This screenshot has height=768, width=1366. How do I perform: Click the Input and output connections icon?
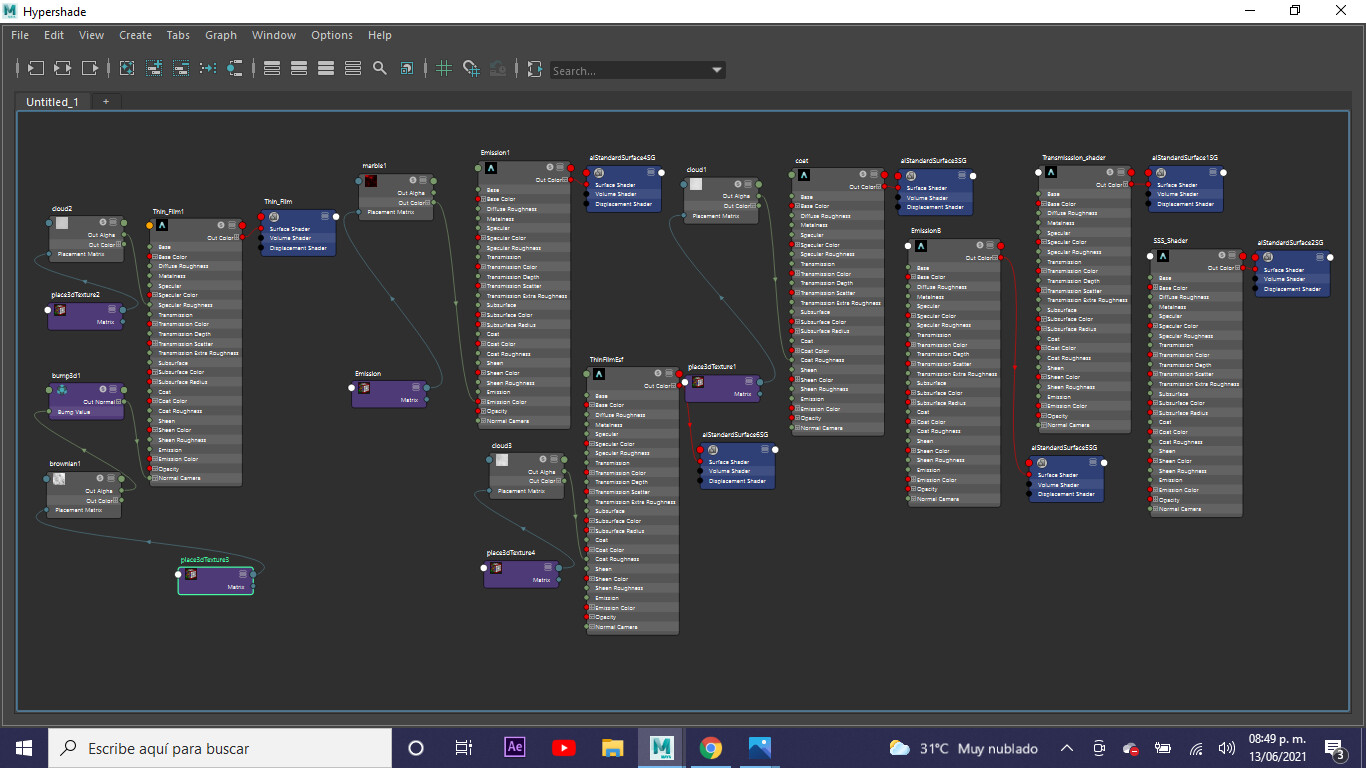[x=61, y=68]
